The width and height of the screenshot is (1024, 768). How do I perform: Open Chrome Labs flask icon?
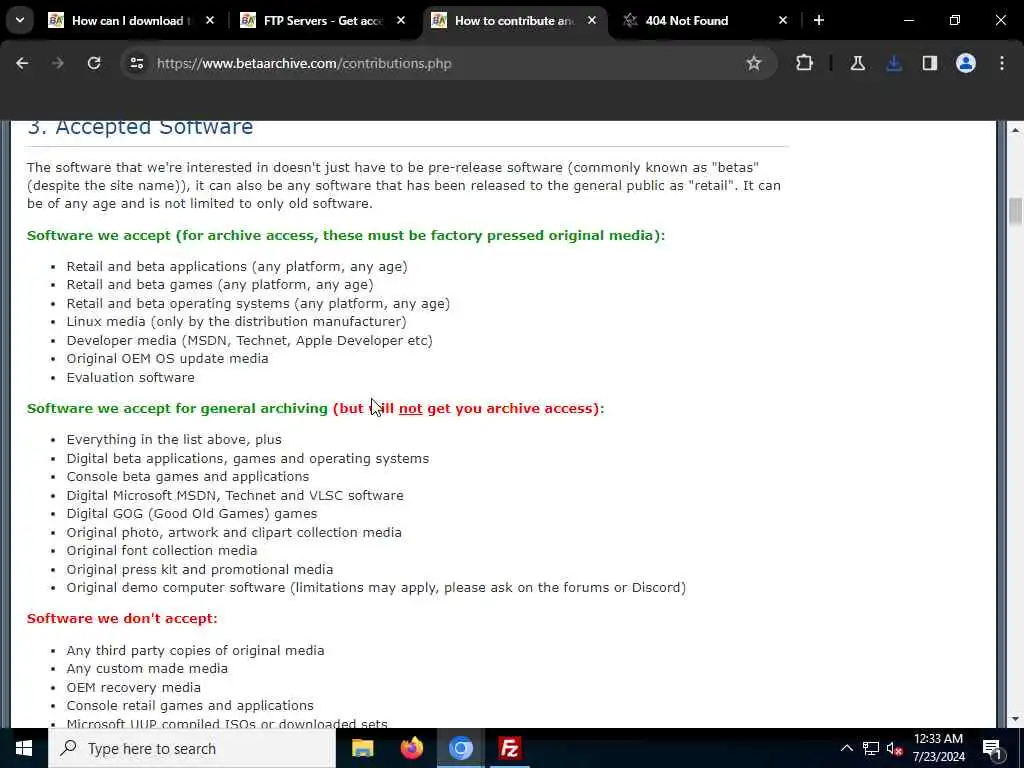coord(857,63)
